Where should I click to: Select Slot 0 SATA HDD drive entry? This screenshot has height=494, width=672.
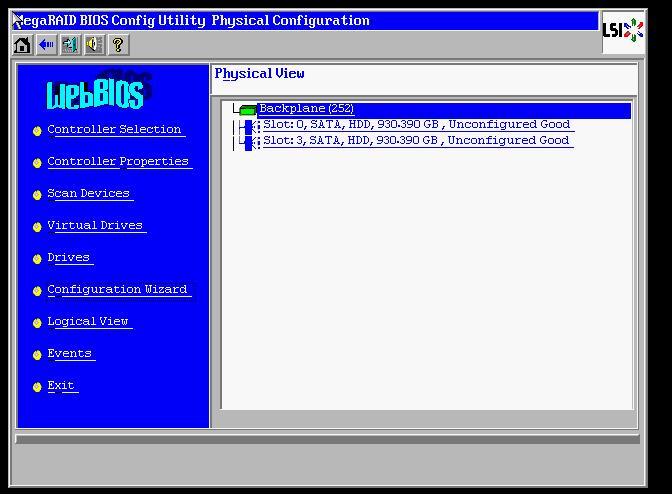[x=417, y=125]
